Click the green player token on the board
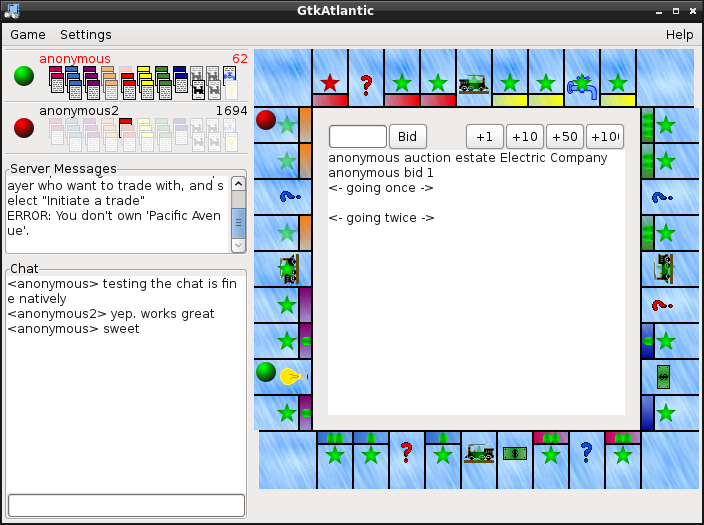This screenshot has width=704, height=525. click(266, 372)
